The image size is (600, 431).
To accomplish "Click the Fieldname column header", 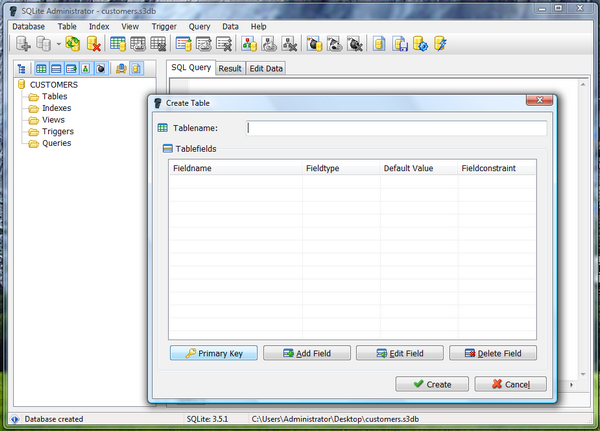I will 236,168.
